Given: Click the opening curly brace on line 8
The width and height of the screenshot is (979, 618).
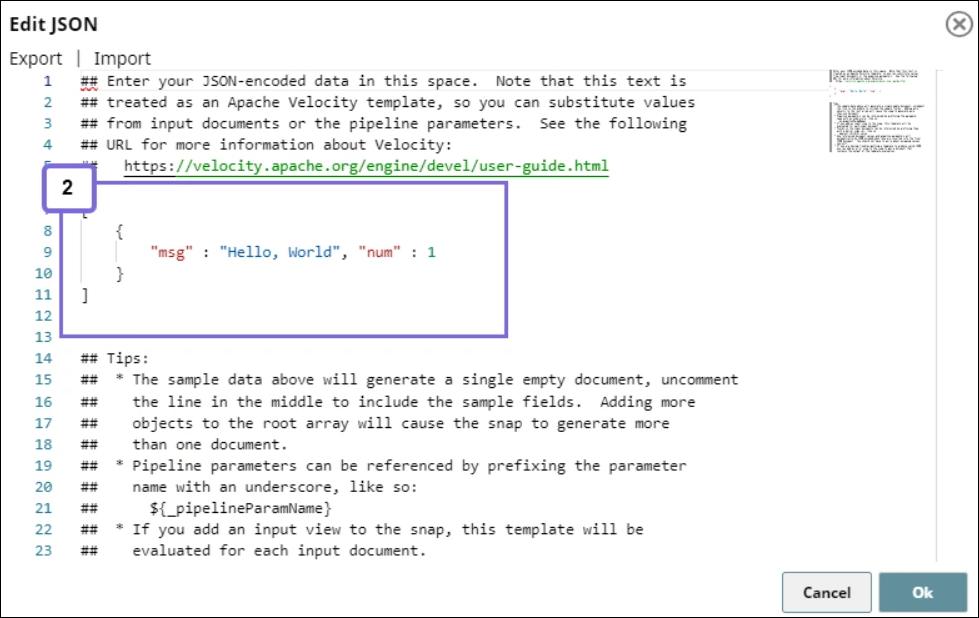Looking at the screenshot, I should pyautogui.click(x=120, y=231).
